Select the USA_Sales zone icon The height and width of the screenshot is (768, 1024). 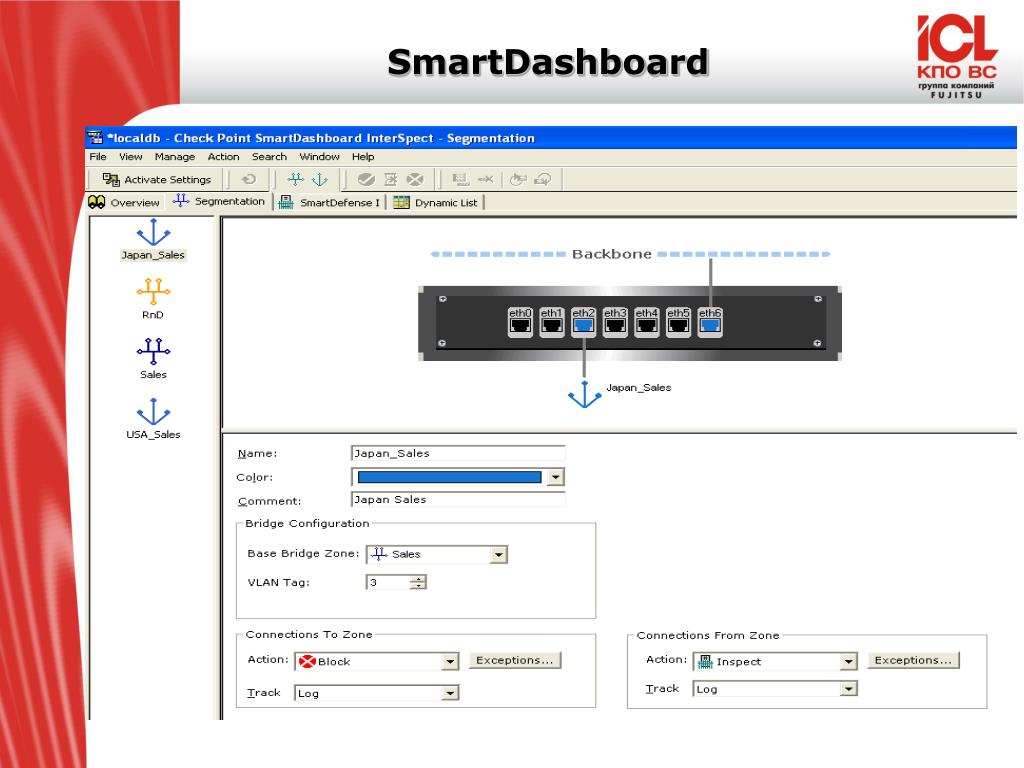pos(153,411)
